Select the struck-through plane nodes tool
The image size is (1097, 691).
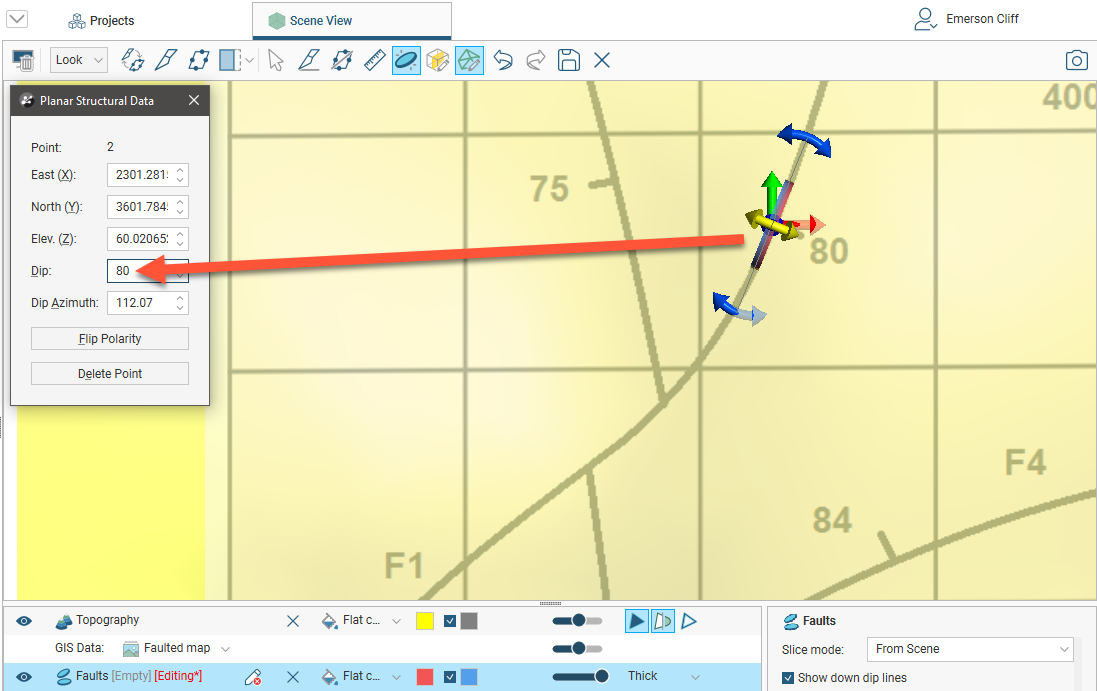point(341,60)
